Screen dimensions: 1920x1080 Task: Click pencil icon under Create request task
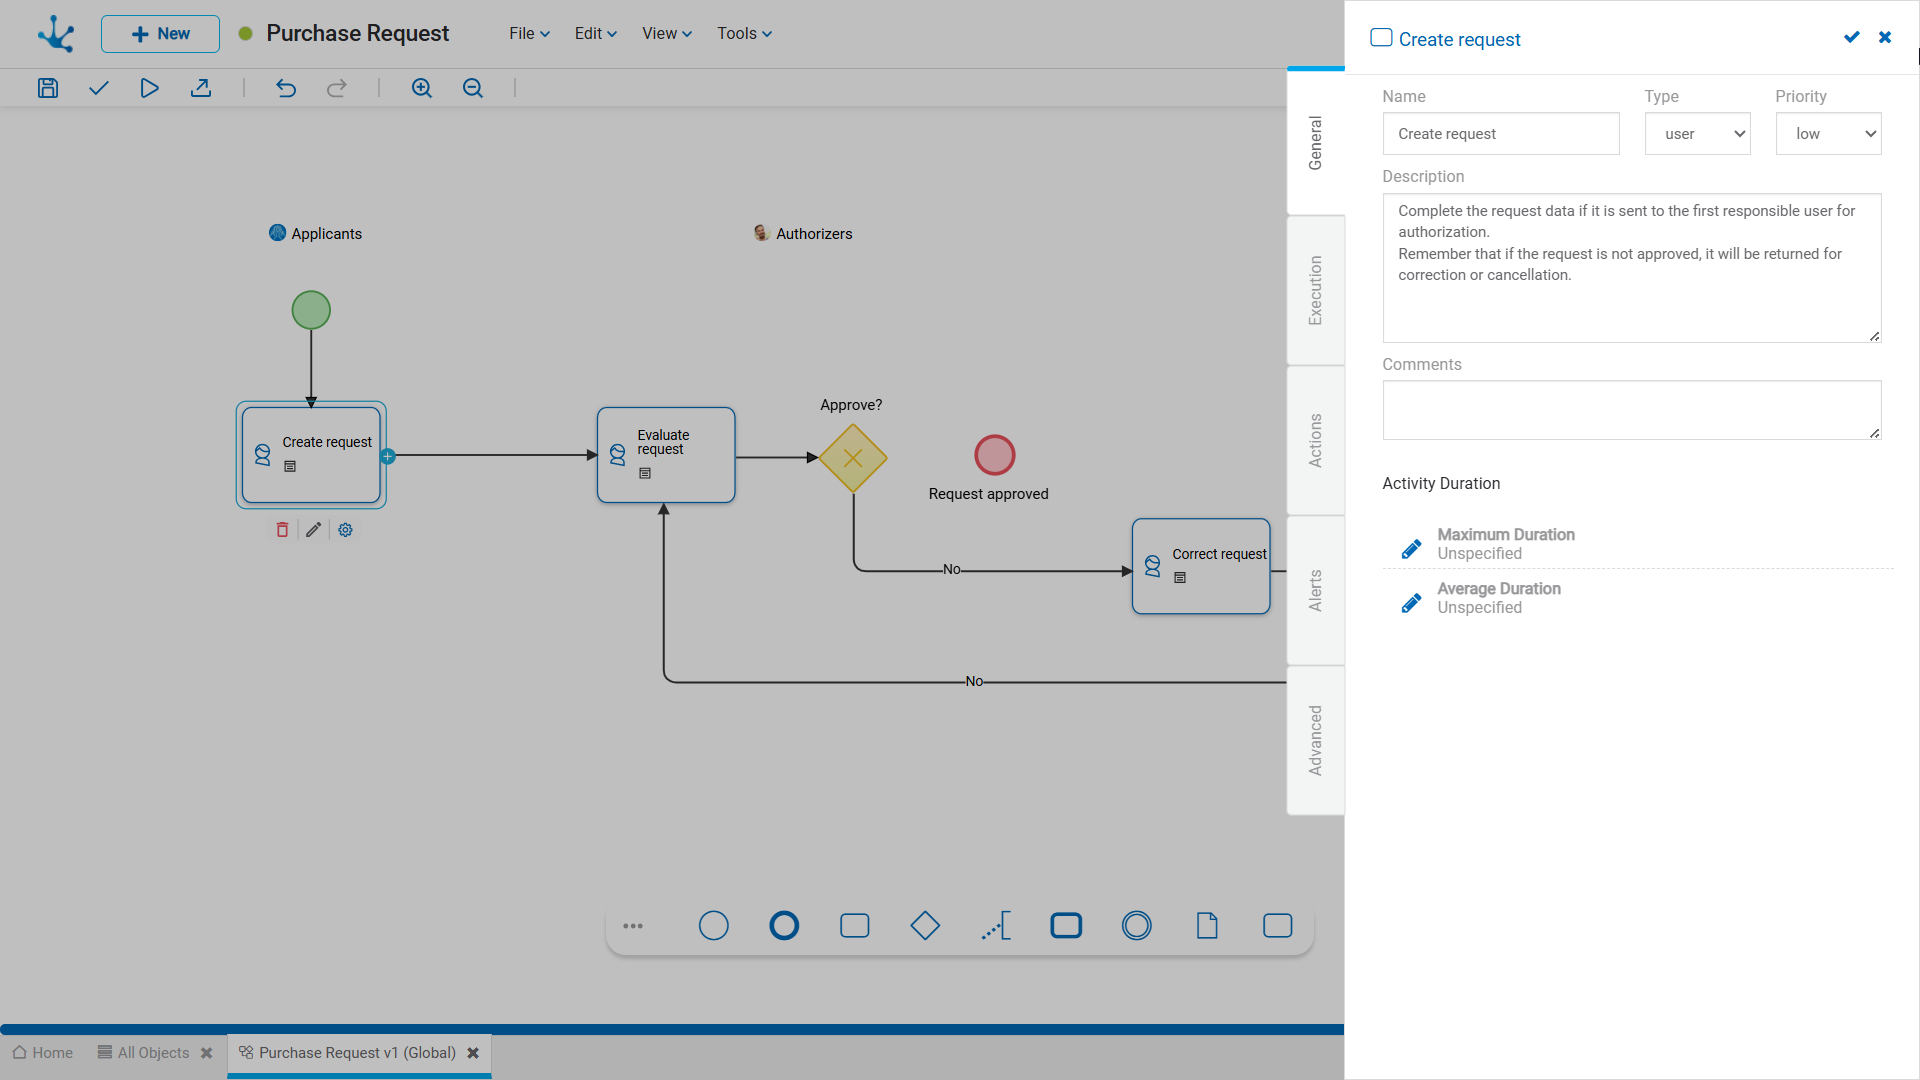pyautogui.click(x=313, y=530)
